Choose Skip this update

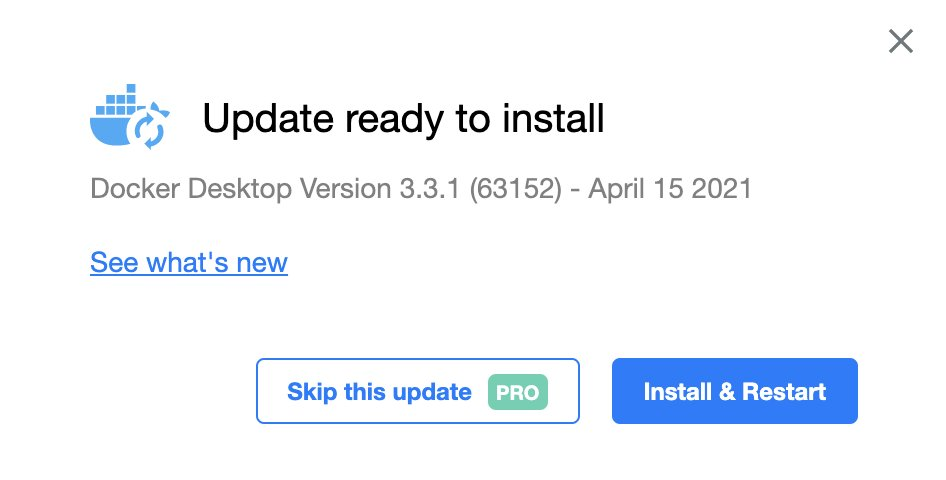coord(379,391)
